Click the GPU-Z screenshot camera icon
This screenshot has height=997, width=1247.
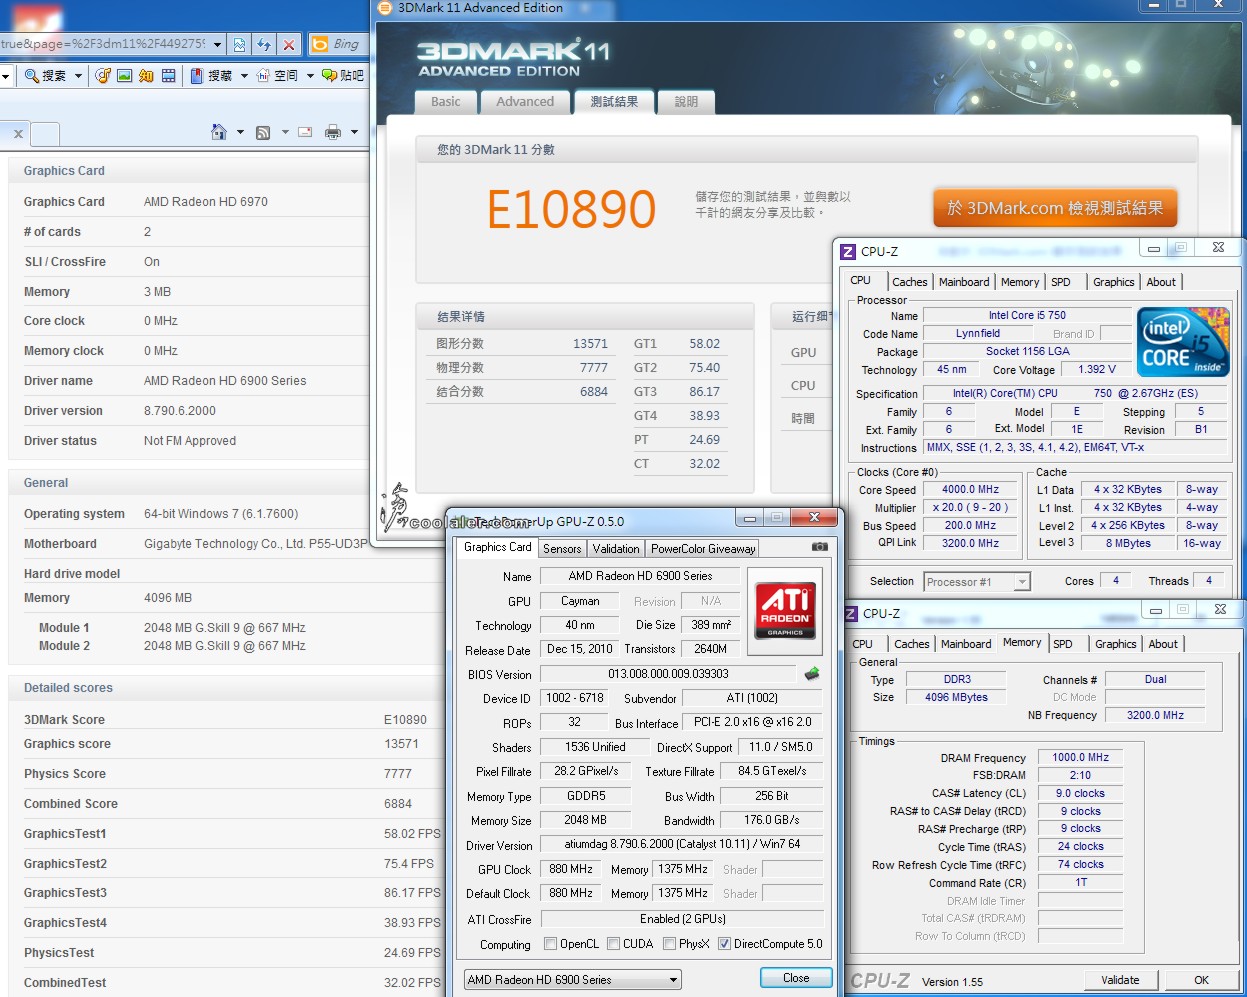(x=820, y=547)
